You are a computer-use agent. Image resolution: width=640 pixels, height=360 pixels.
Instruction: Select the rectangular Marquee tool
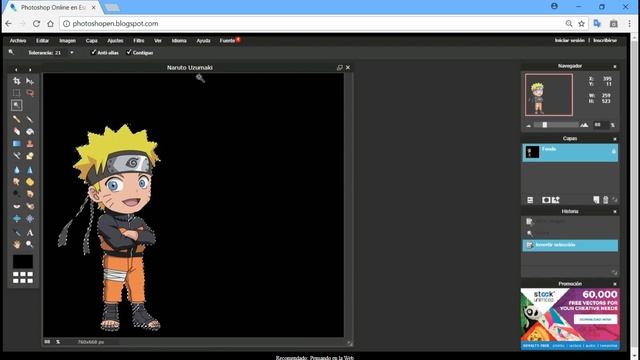click(x=16, y=93)
